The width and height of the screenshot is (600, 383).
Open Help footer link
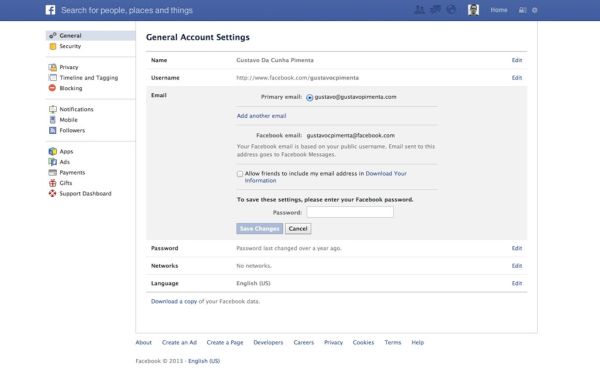click(418, 342)
